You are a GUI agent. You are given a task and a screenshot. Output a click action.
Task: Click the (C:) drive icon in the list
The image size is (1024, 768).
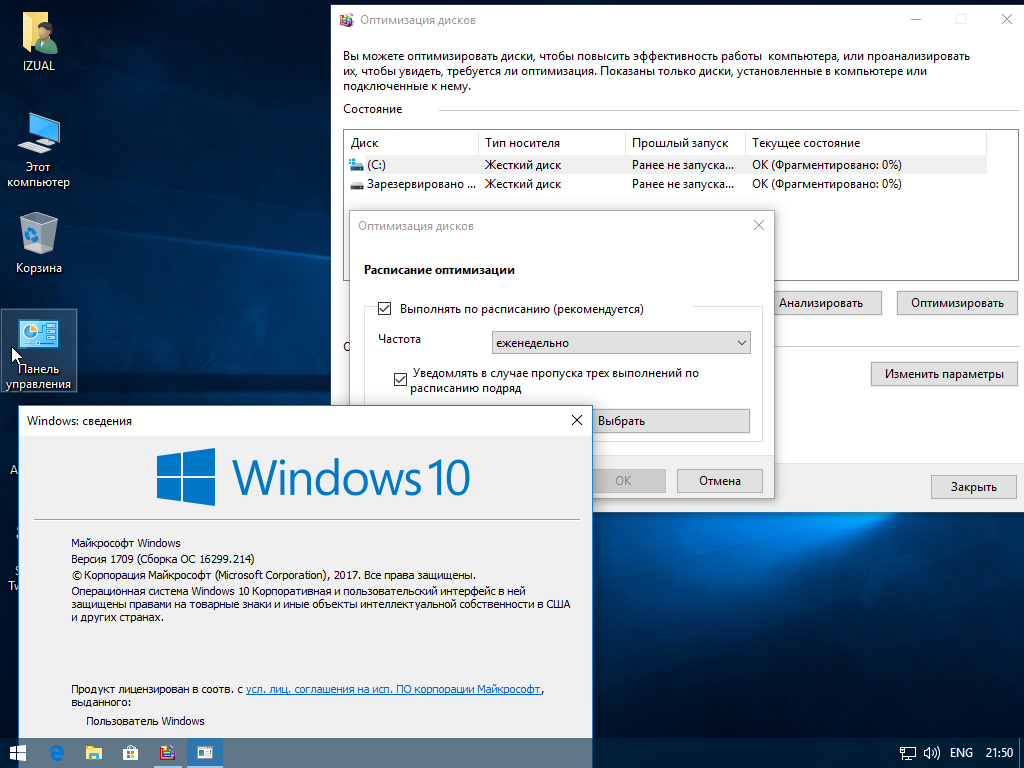356,165
